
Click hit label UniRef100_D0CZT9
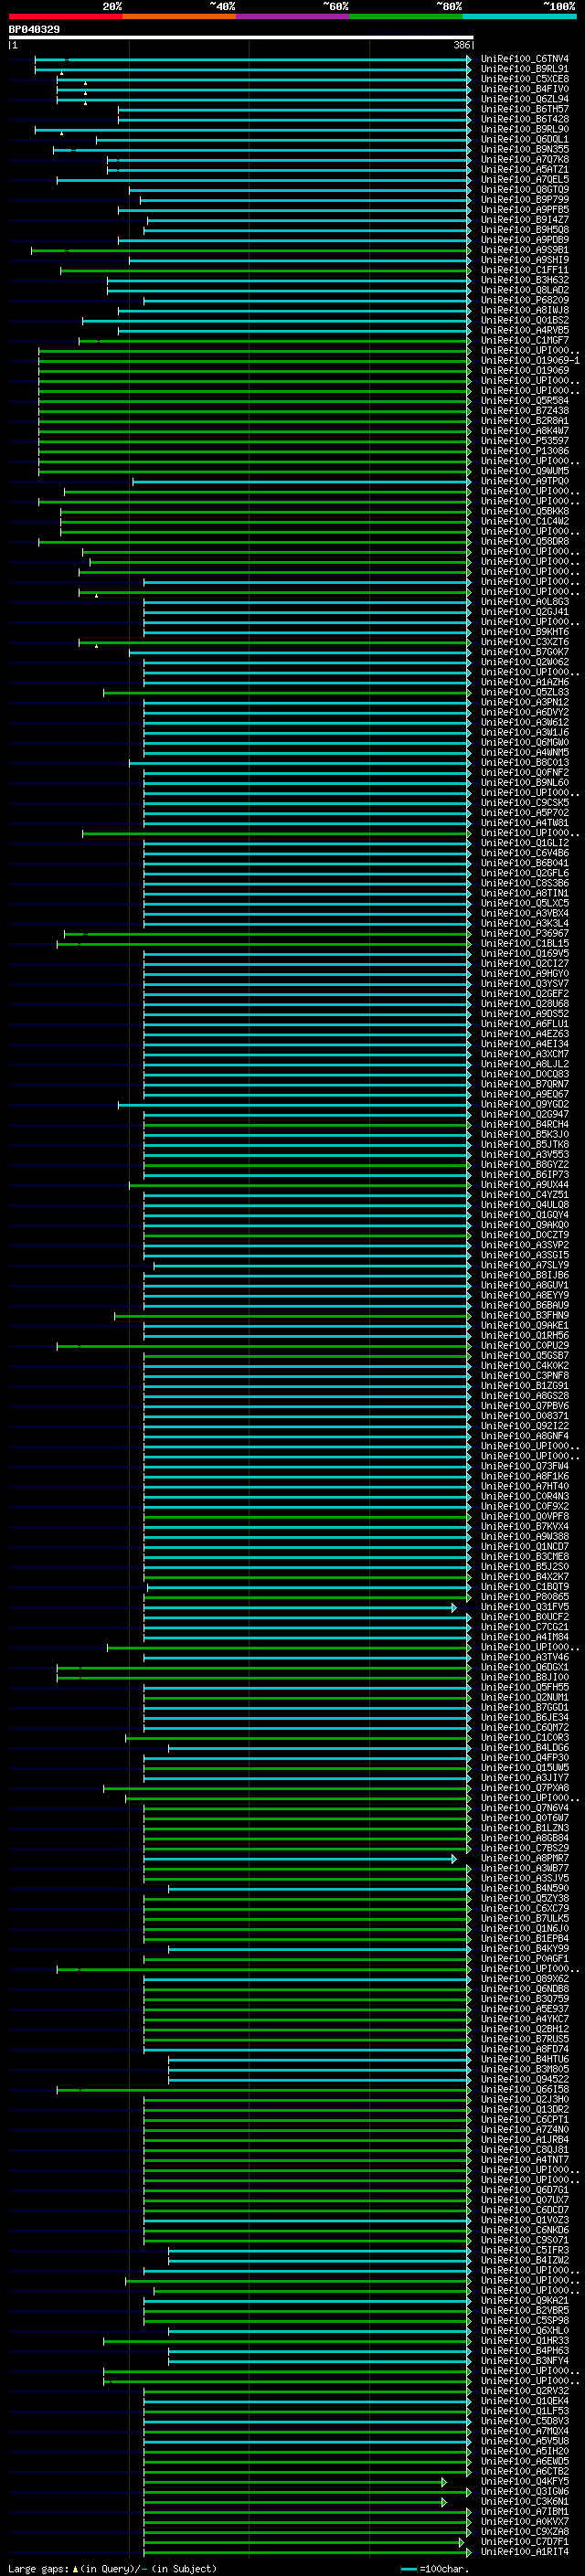[x=525, y=1235]
